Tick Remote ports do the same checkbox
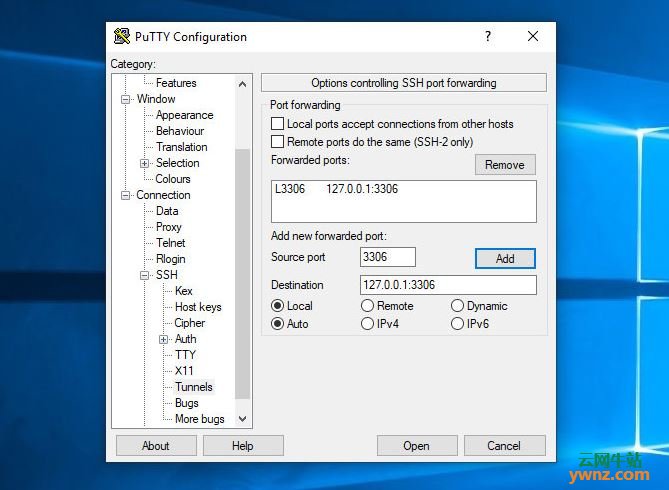Image resolution: width=669 pixels, height=490 pixels. point(277,141)
